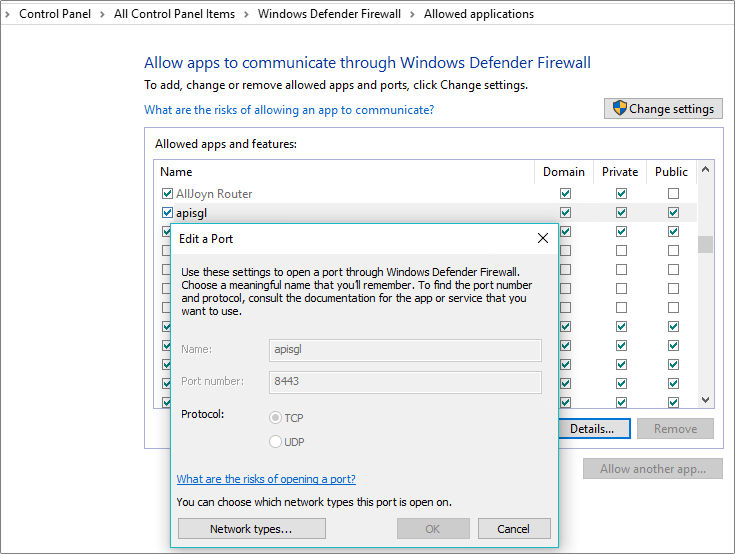
Task: Click the Domain column header
Action: click(x=564, y=172)
